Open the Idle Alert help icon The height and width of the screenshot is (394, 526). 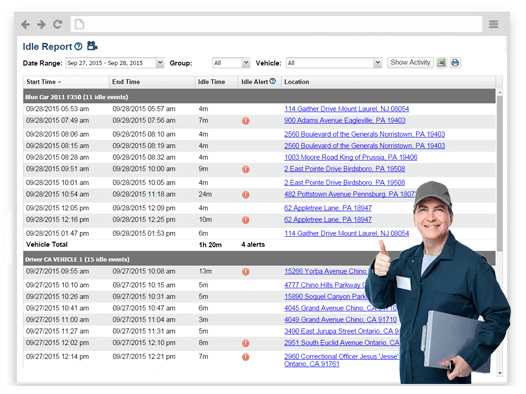click(x=272, y=81)
